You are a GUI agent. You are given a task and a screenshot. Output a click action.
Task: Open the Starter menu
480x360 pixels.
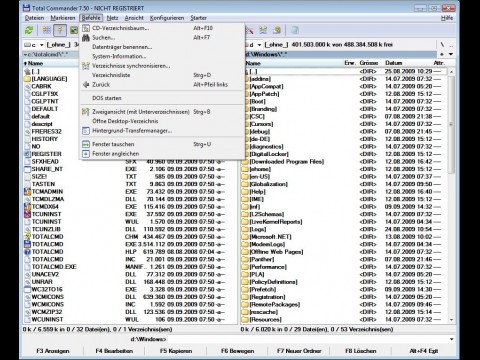tap(198, 18)
